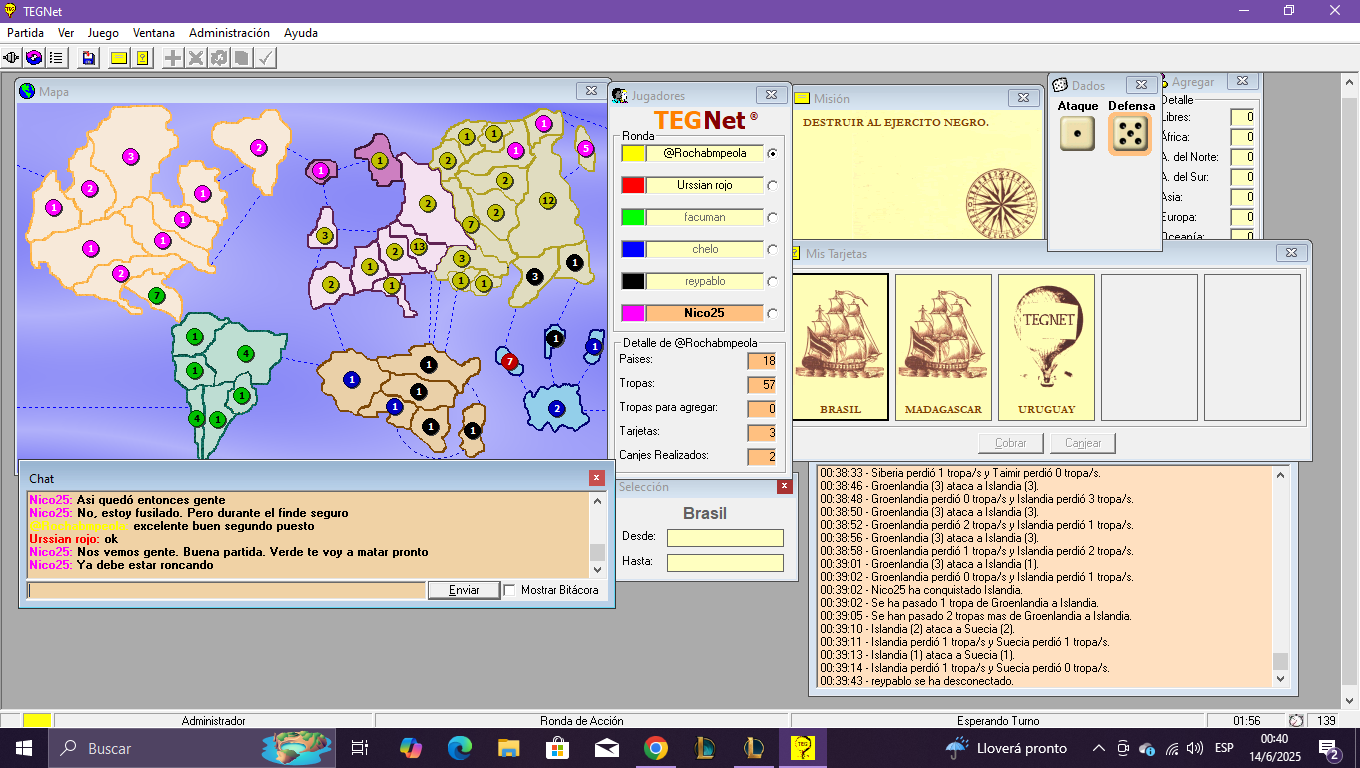Click the yellow swatch beside @Rochabmpeola
Viewport: 1360px width, 768px height.
(x=633, y=154)
